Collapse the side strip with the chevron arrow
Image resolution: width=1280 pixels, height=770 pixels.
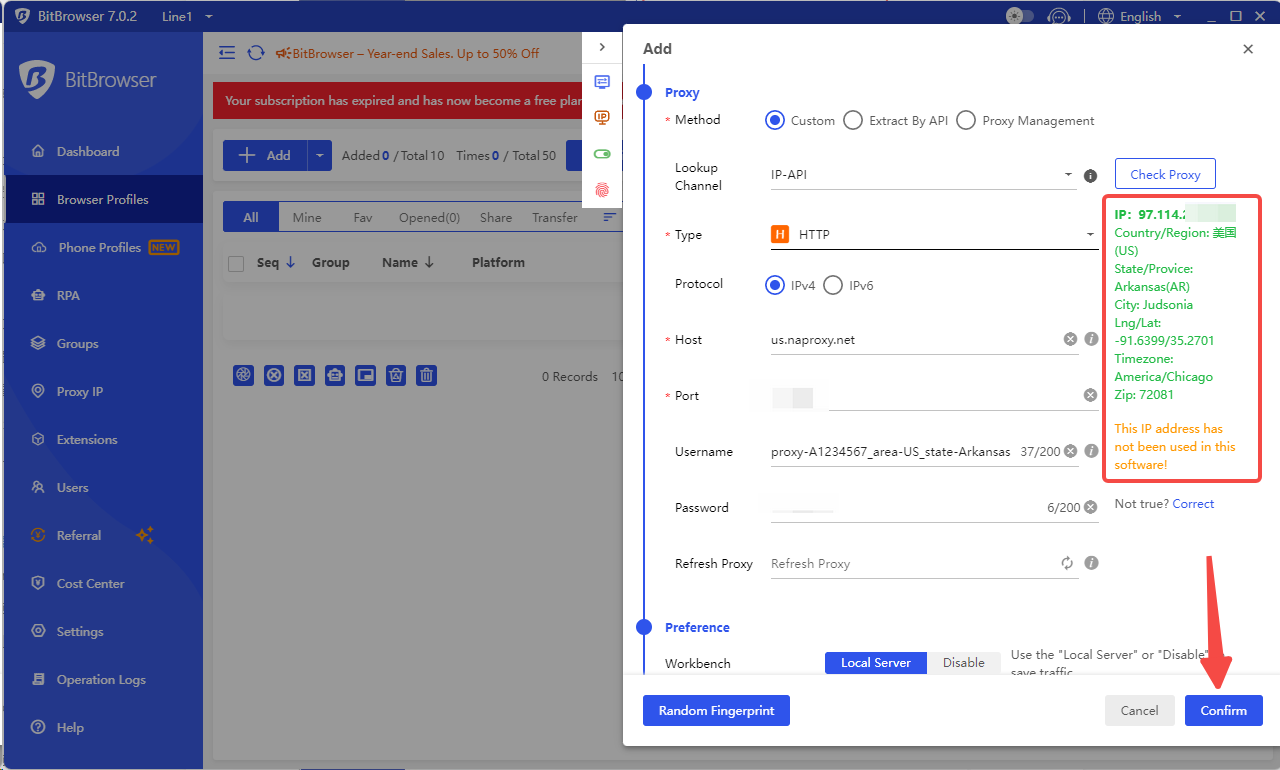point(602,47)
